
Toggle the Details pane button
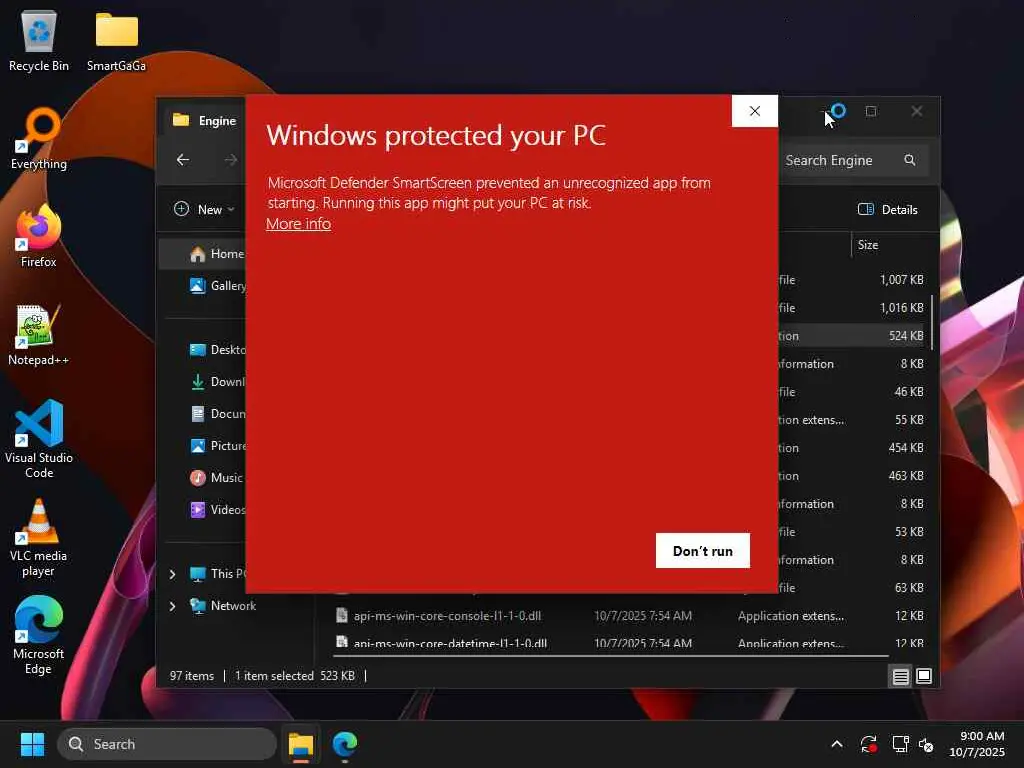[x=888, y=210]
